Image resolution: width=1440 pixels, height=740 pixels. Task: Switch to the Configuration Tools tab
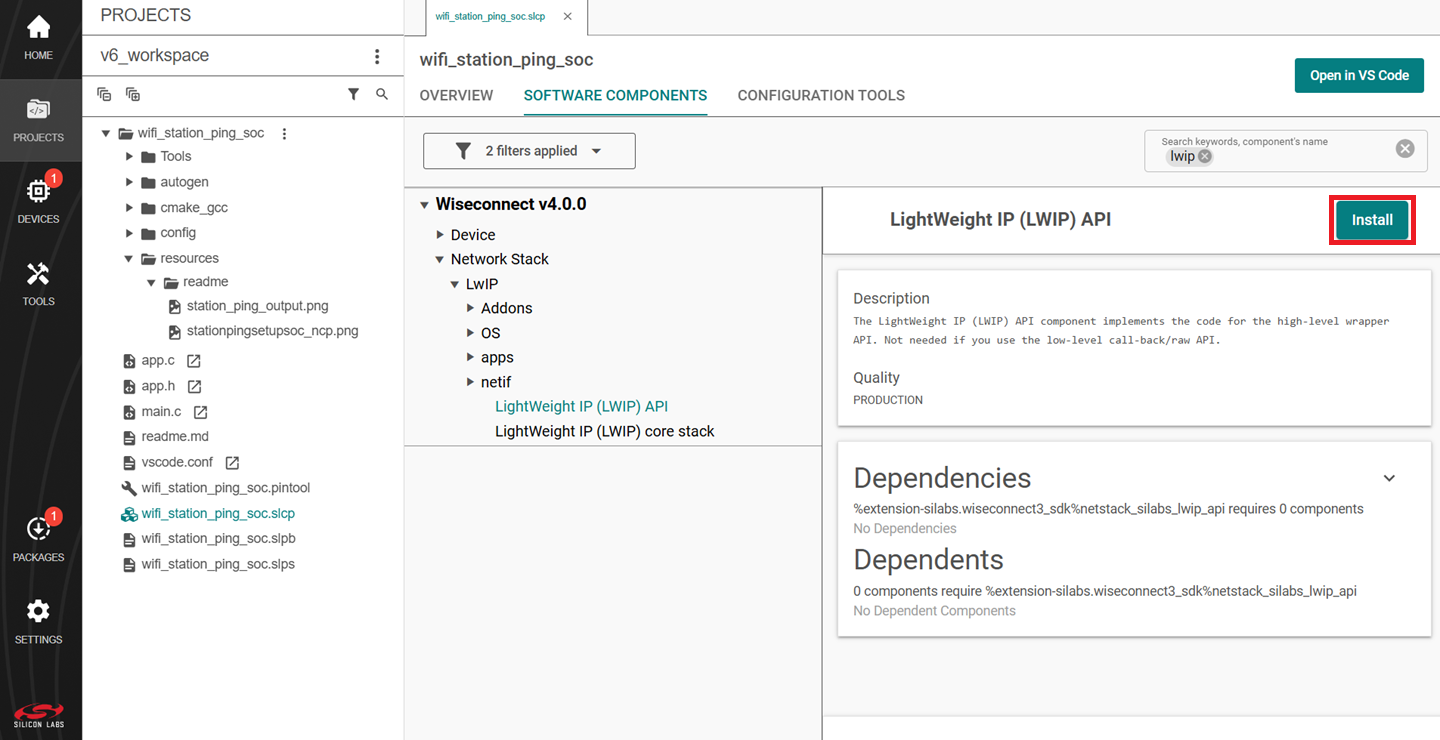click(821, 96)
